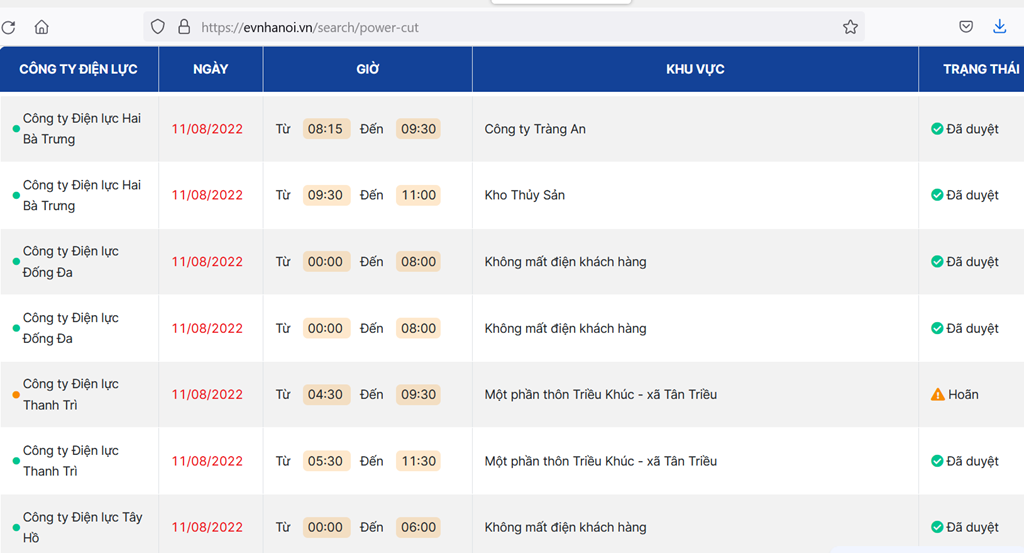
Task: Click the 06:00 end time badge
Action: tap(418, 527)
